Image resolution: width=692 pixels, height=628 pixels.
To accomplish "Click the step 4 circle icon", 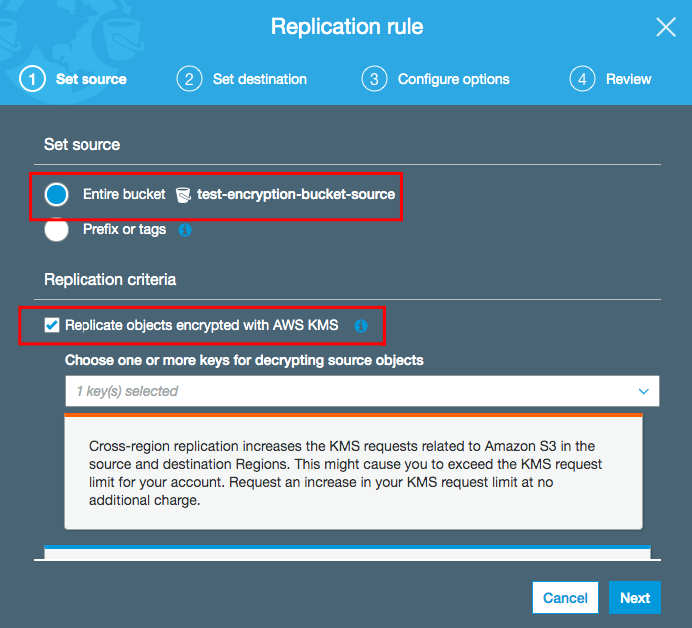I will point(582,79).
